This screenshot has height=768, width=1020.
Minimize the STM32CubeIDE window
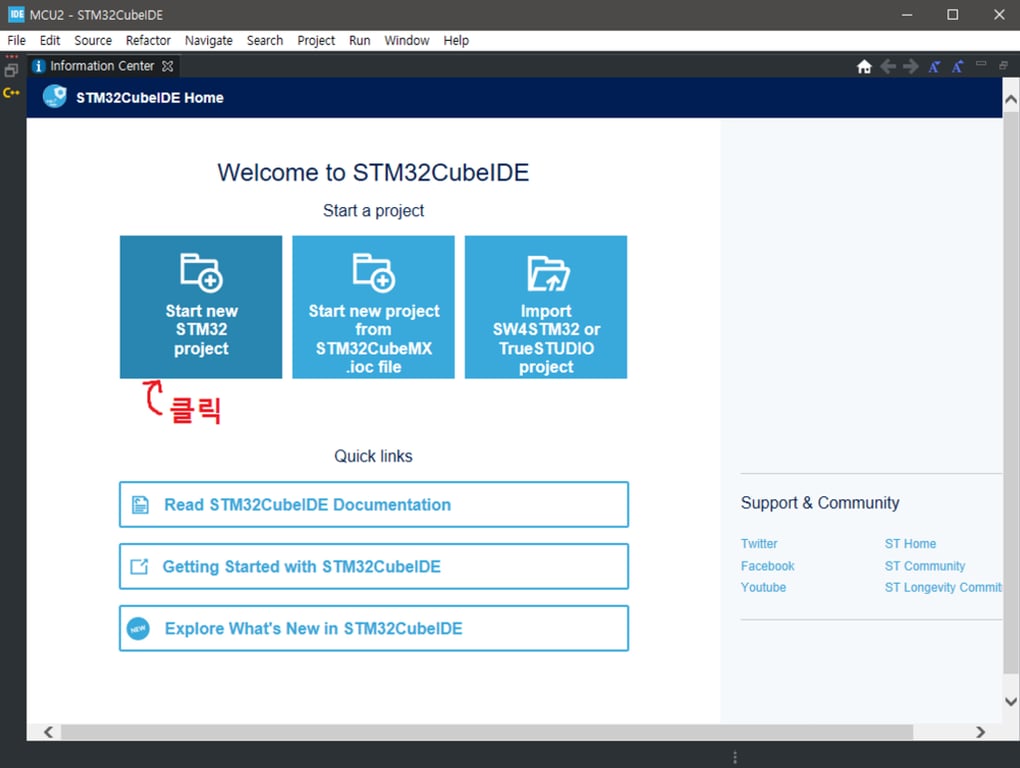point(907,14)
